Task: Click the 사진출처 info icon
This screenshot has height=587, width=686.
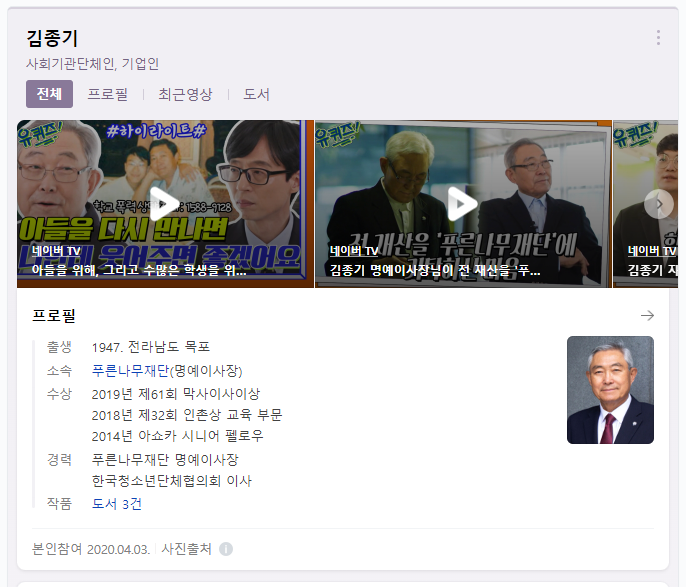Action: pos(226,549)
